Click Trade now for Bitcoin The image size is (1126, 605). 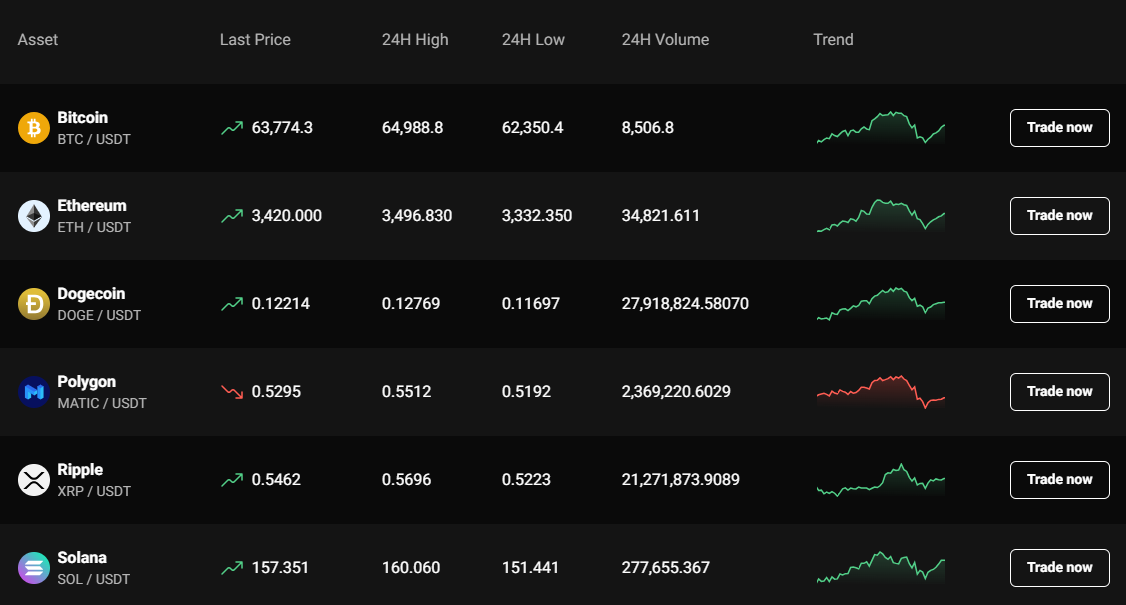[1059, 128]
